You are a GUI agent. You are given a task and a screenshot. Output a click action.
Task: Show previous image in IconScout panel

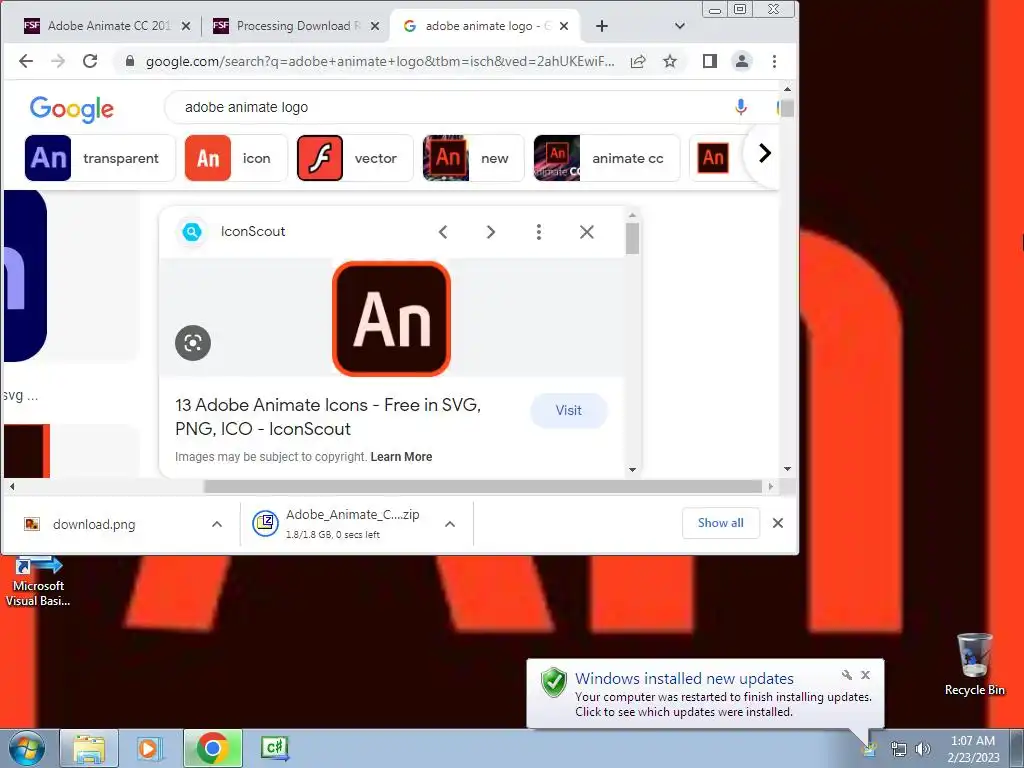click(x=443, y=232)
